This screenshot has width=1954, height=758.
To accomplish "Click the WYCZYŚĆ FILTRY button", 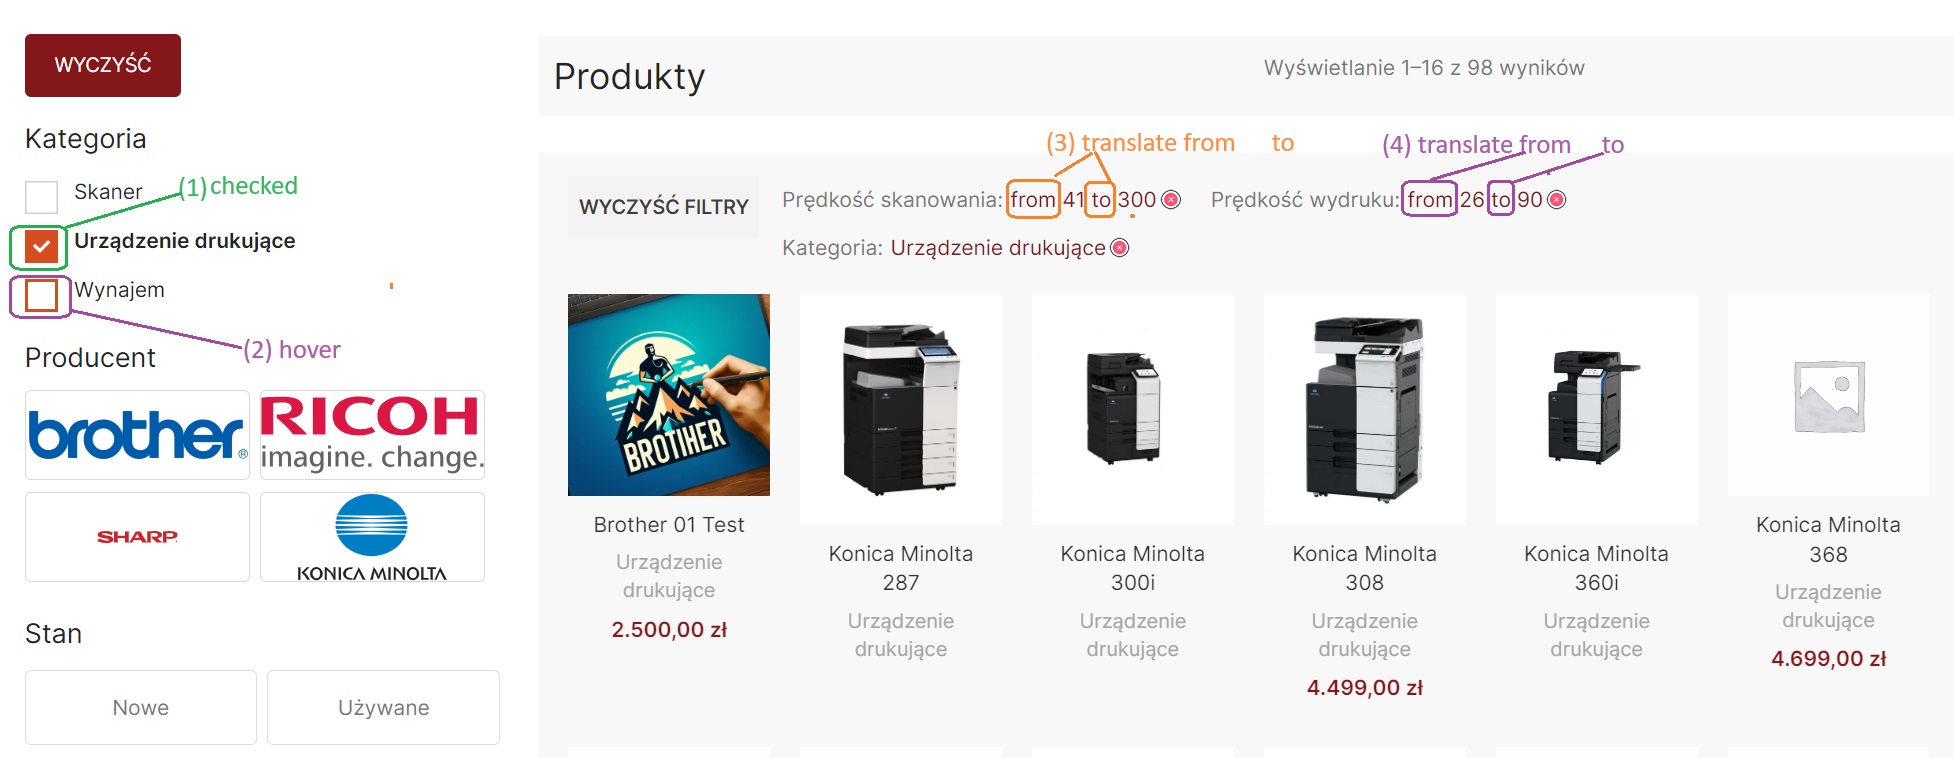I will pyautogui.click(x=663, y=207).
